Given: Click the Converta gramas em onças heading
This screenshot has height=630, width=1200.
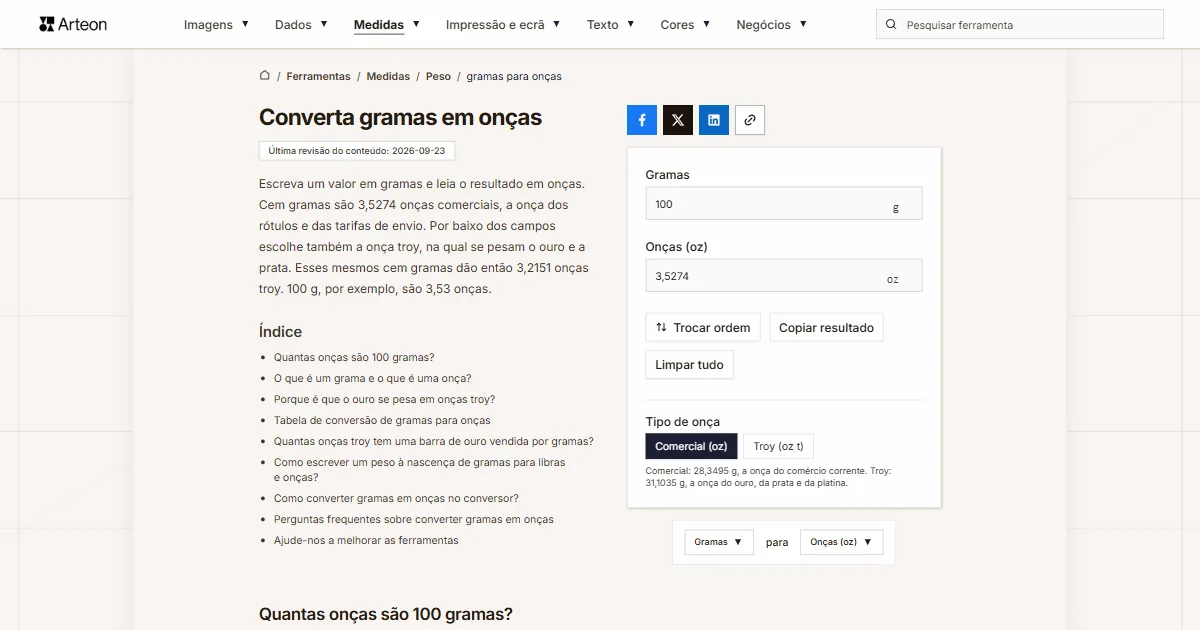Looking at the screenshot, I should pos(400,117).
